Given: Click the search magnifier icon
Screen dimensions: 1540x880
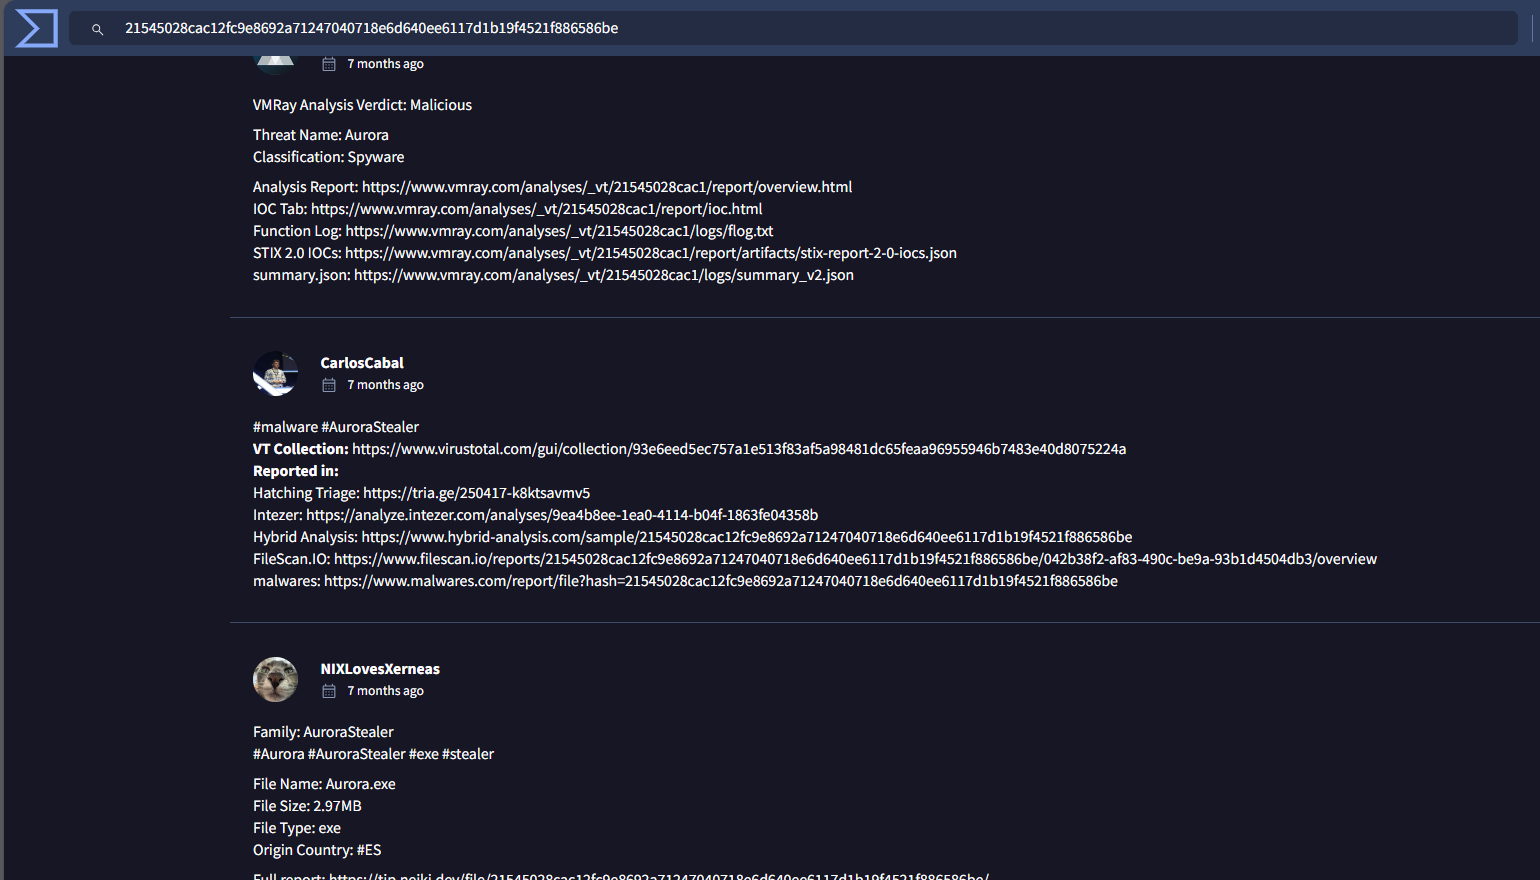Looking at the screenshot, I should (97, 29).
